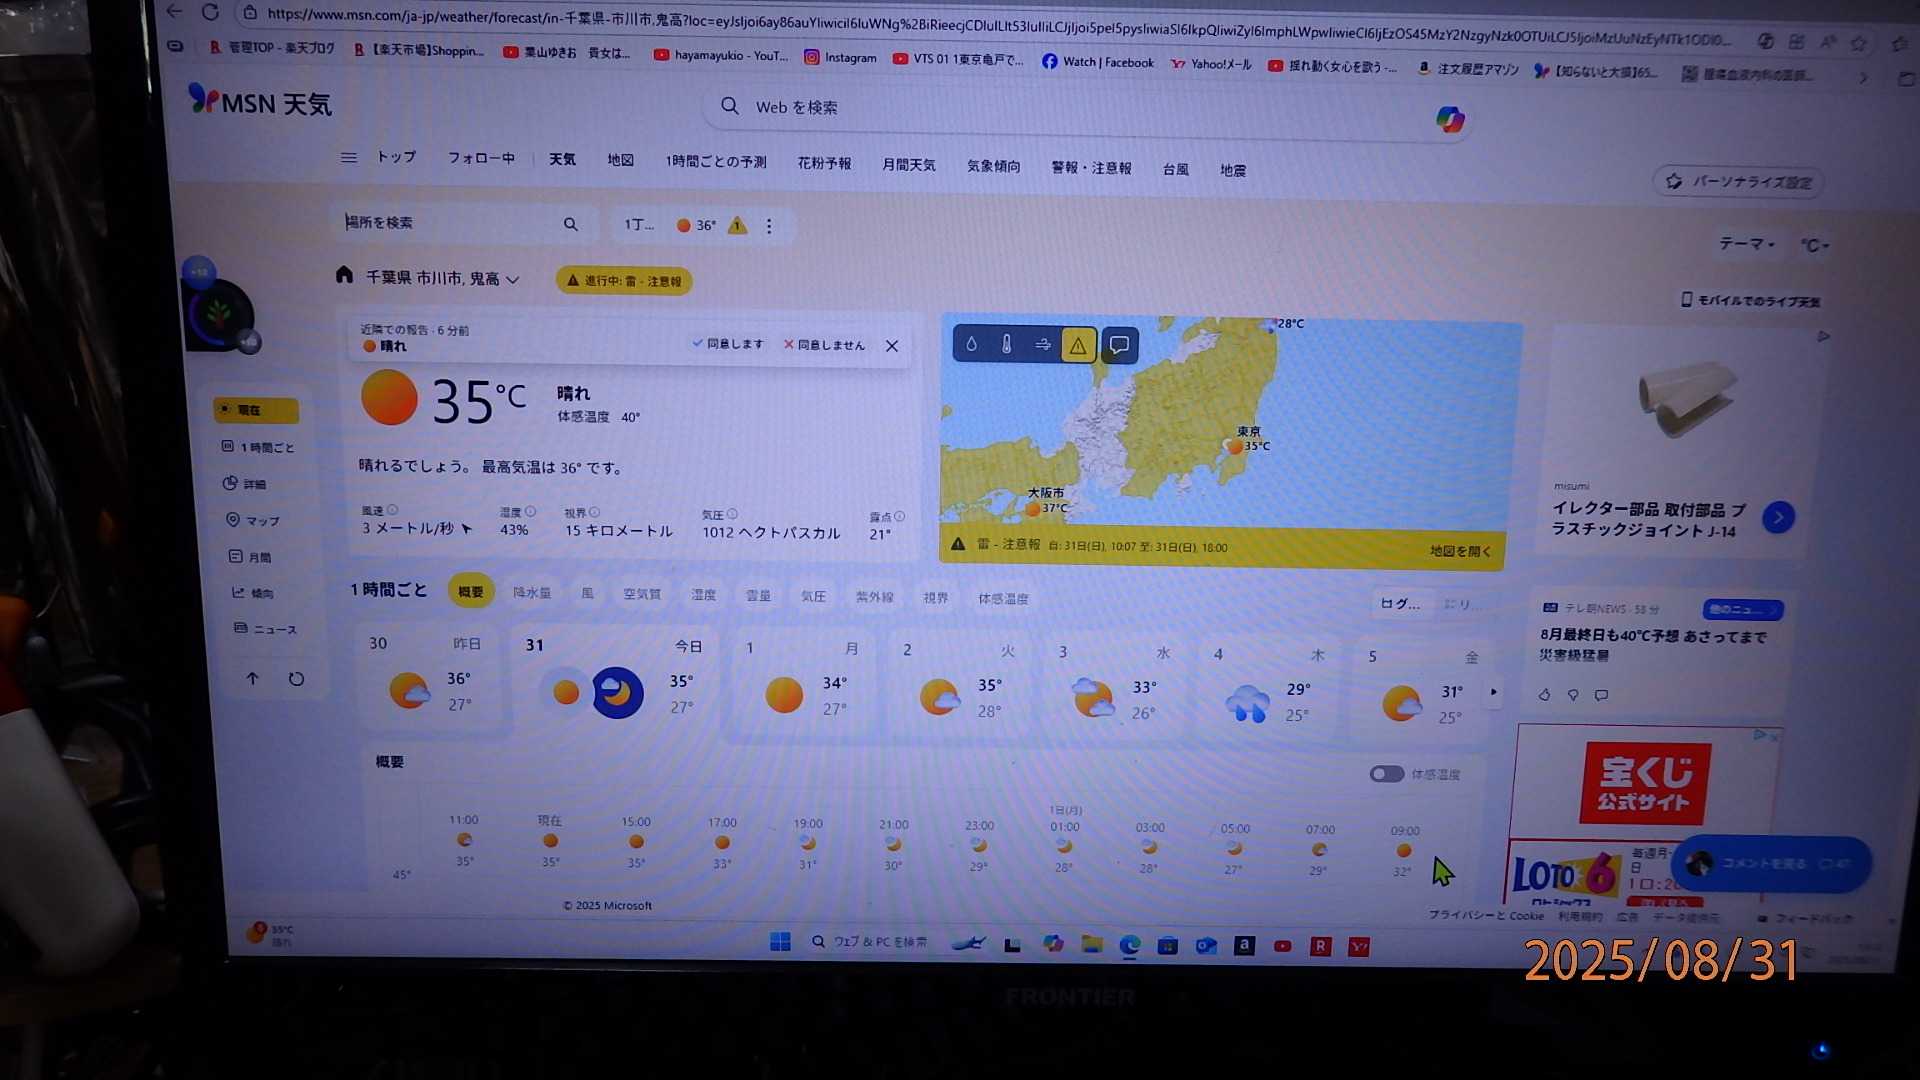Click the 地図を開く link
Image resolution: width=1920 pixels, height=1080 pixels.
pos(1459,551)
